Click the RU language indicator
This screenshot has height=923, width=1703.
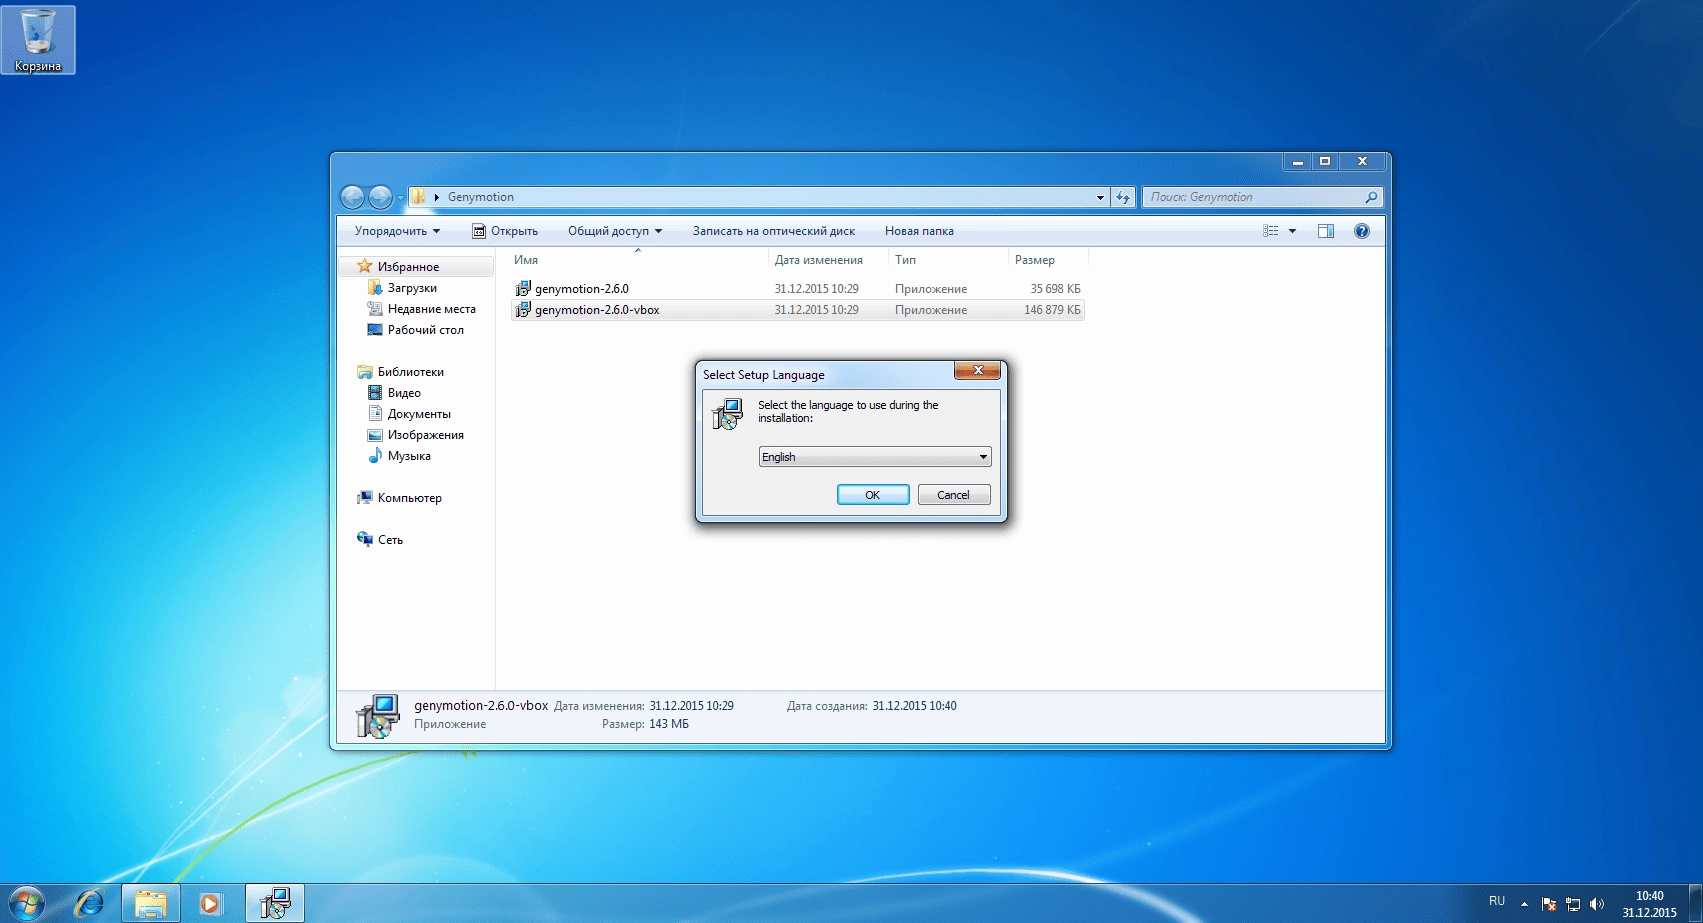point(1497,901)
